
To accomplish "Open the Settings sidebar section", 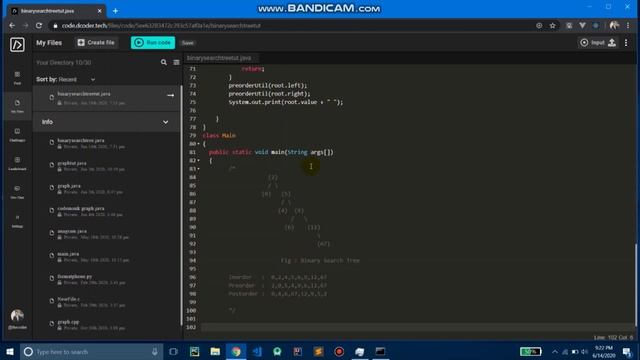I will pyautogui.click(x=17, y=221).
